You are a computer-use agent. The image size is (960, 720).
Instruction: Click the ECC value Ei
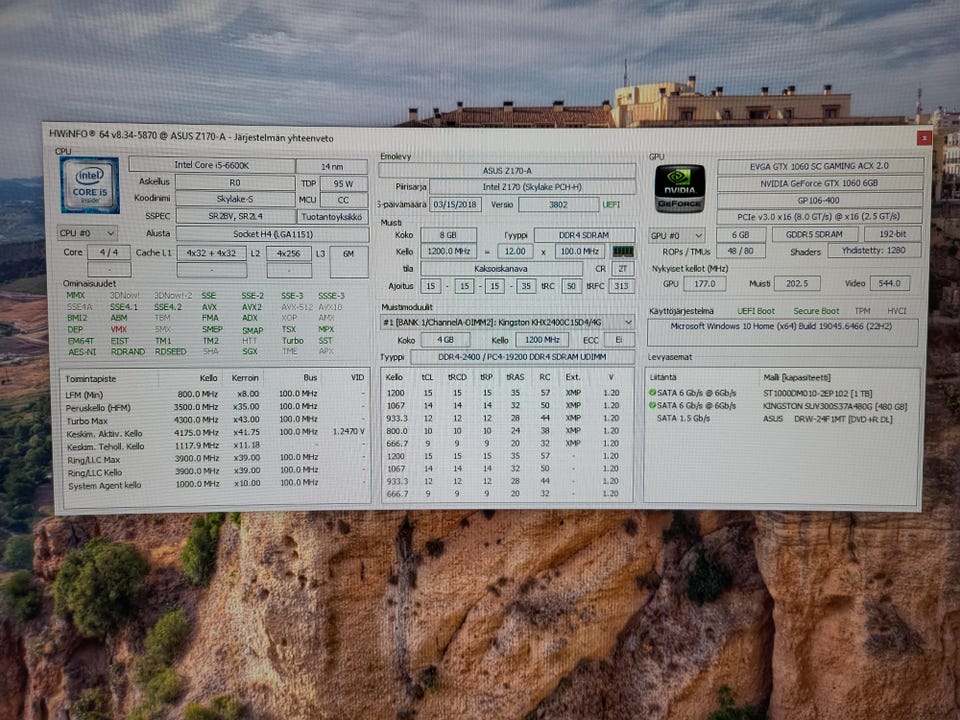(x=619, y=340)
